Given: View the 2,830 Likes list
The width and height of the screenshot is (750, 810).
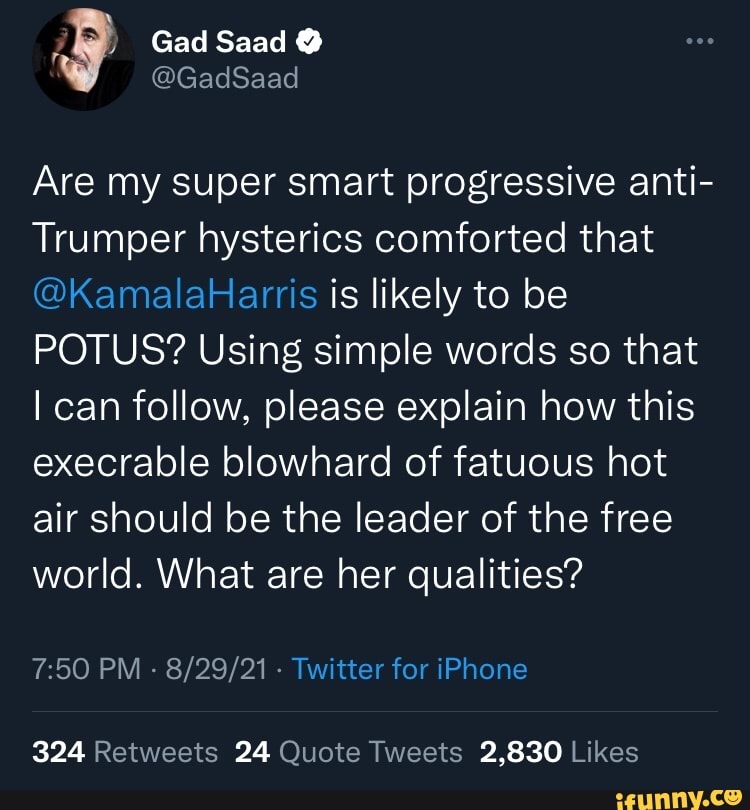Looking at the screenshot, I should [558, 751].
